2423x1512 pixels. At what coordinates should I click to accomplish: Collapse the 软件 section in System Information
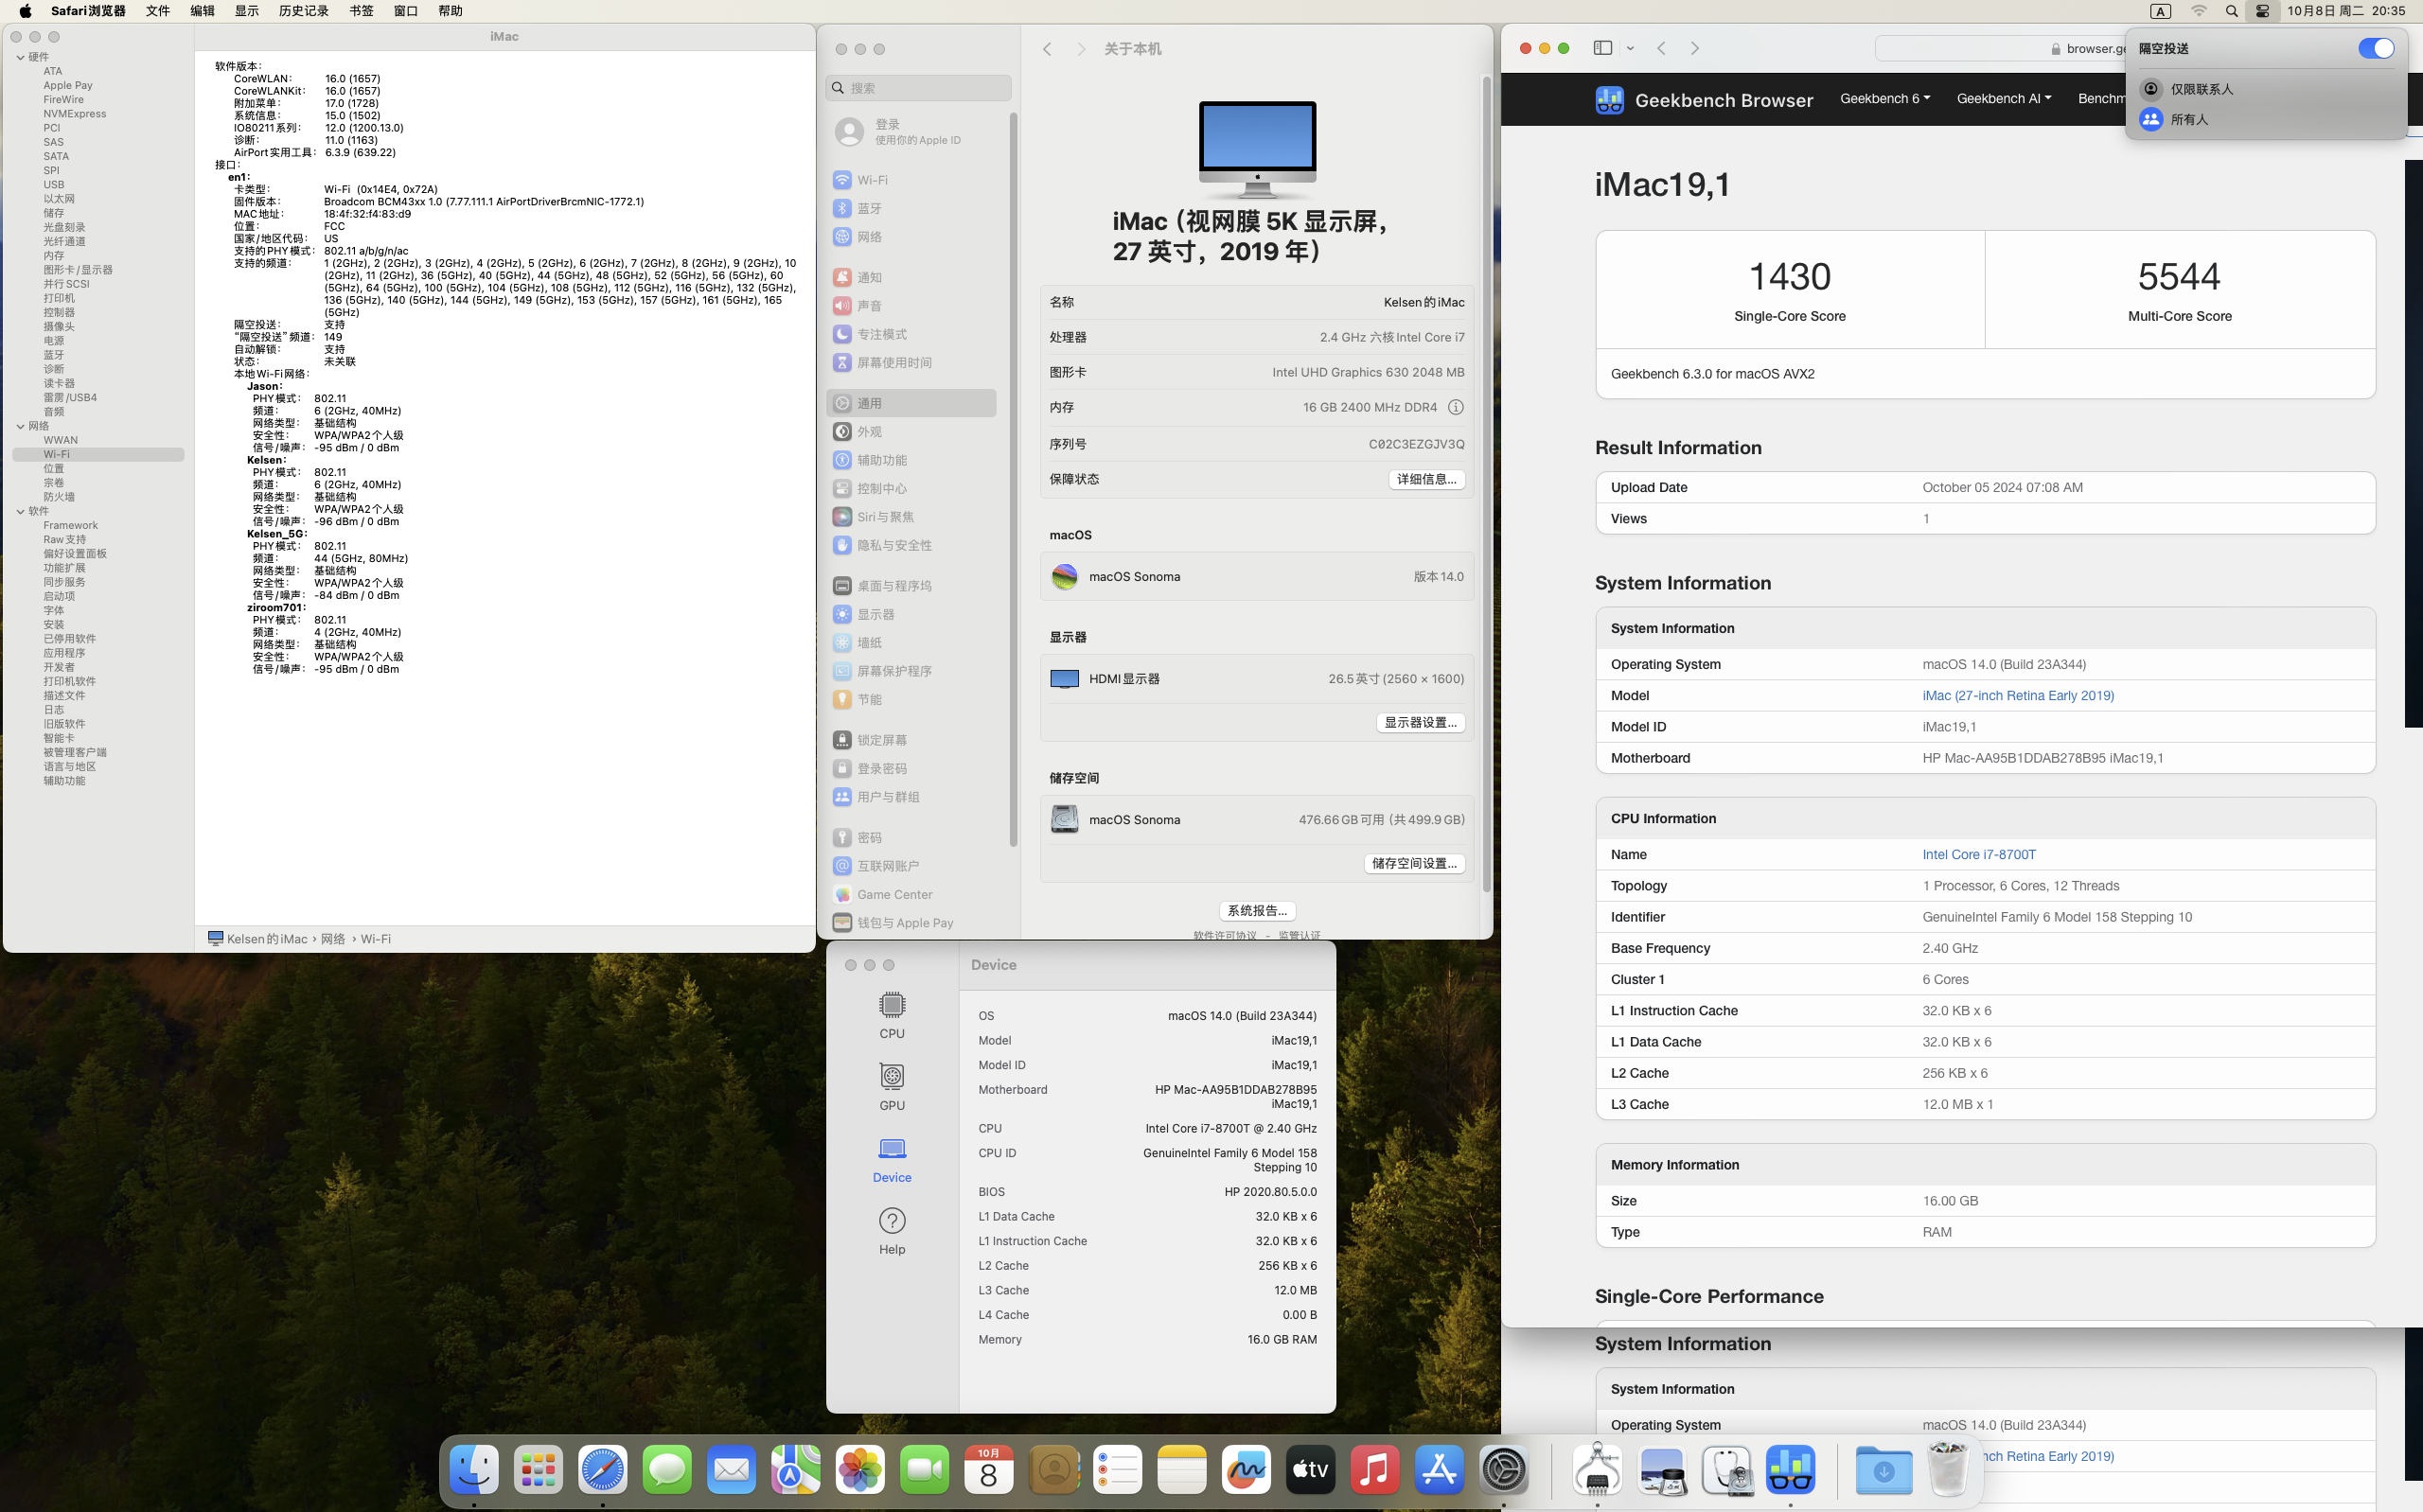20,511
